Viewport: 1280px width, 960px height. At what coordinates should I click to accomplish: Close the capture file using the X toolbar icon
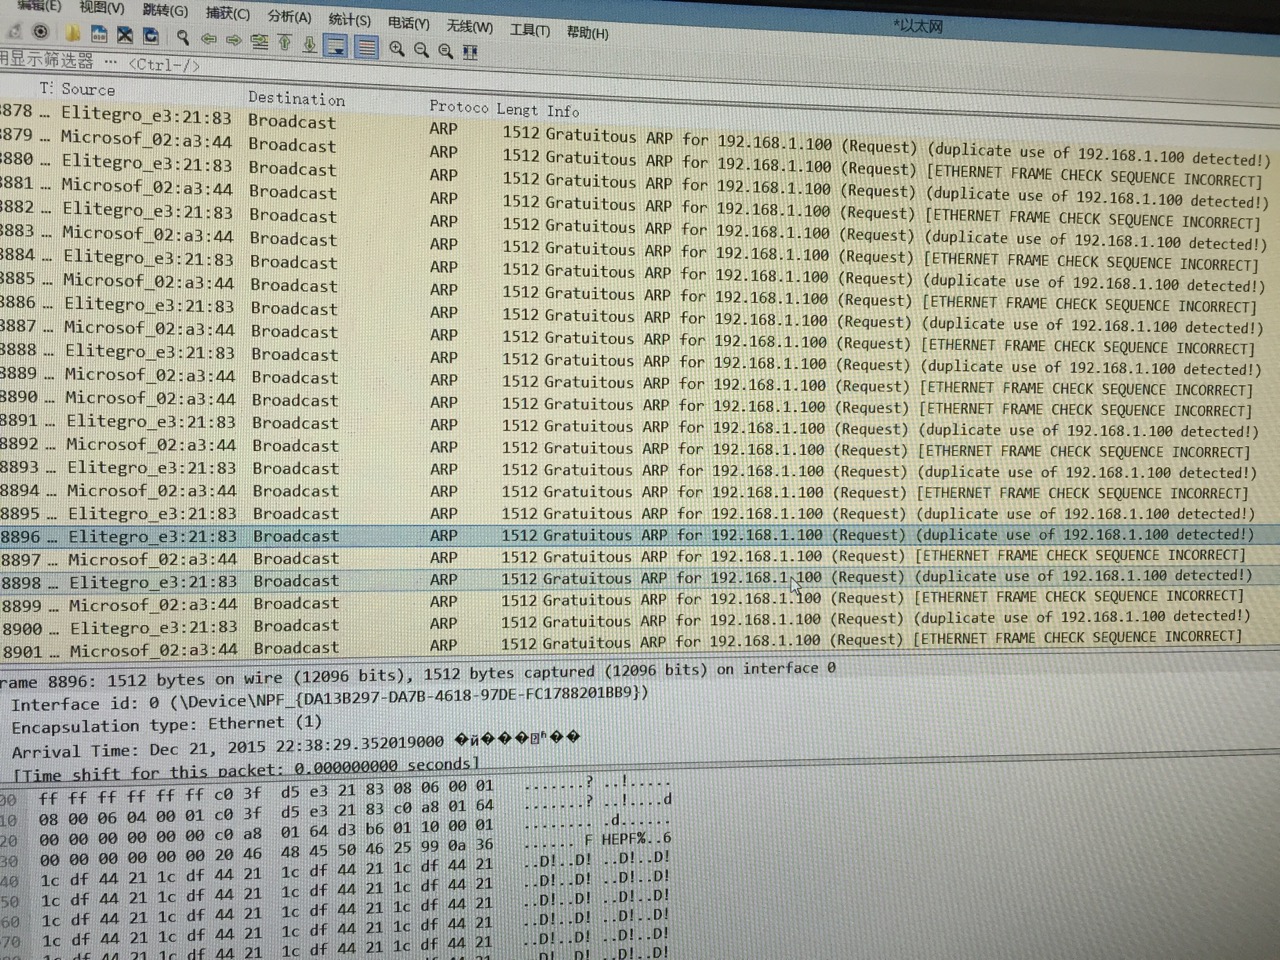click(x=125, y=35)
